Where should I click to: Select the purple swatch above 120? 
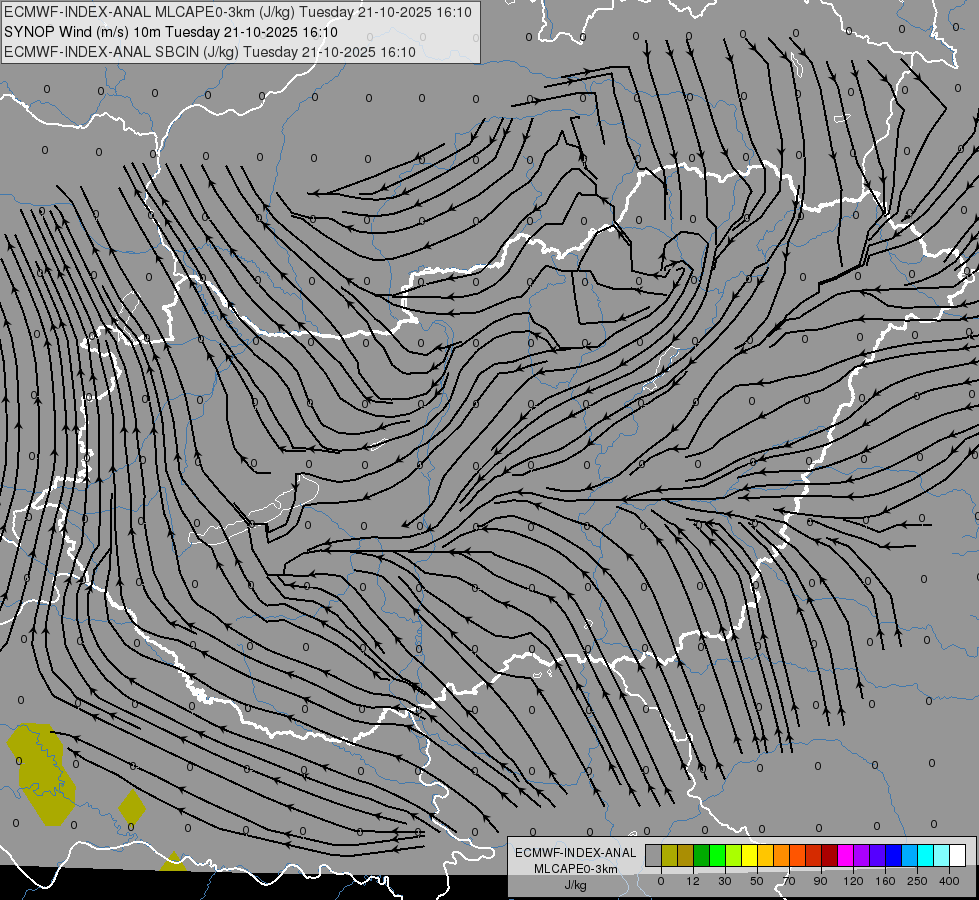coord(862,855)
